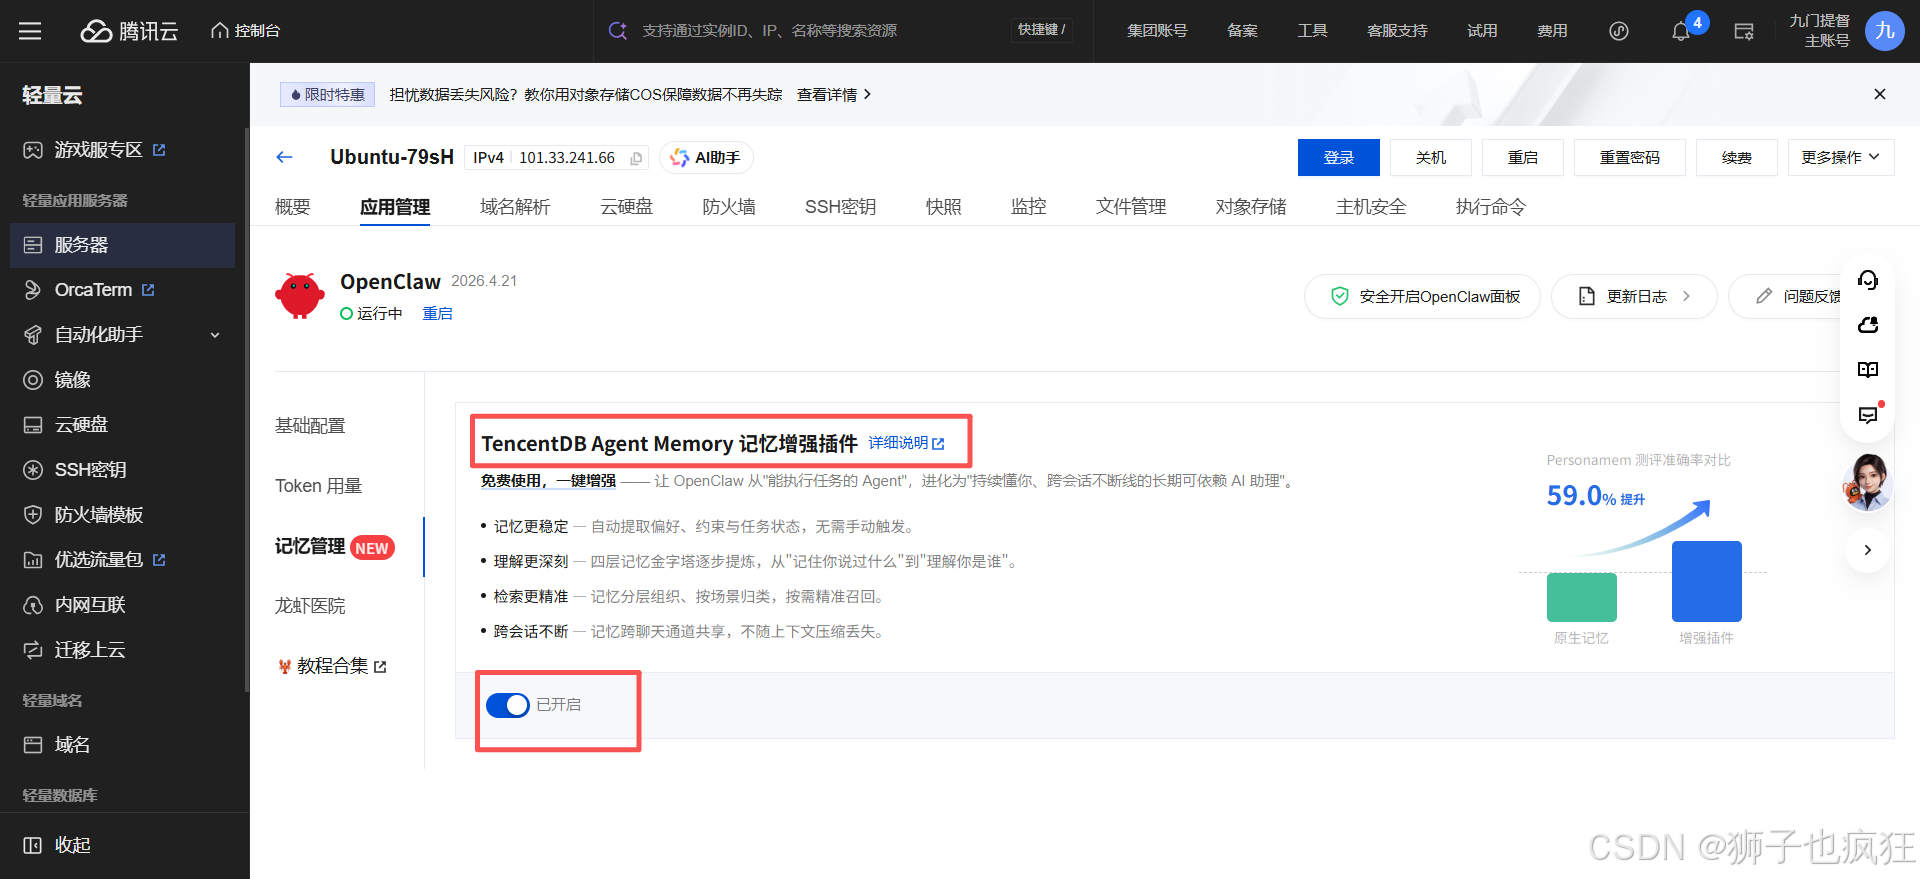This screenshot has height=879, width=1920.
Task: Switch to the 监控 tab
Action: coord(1029,207)
